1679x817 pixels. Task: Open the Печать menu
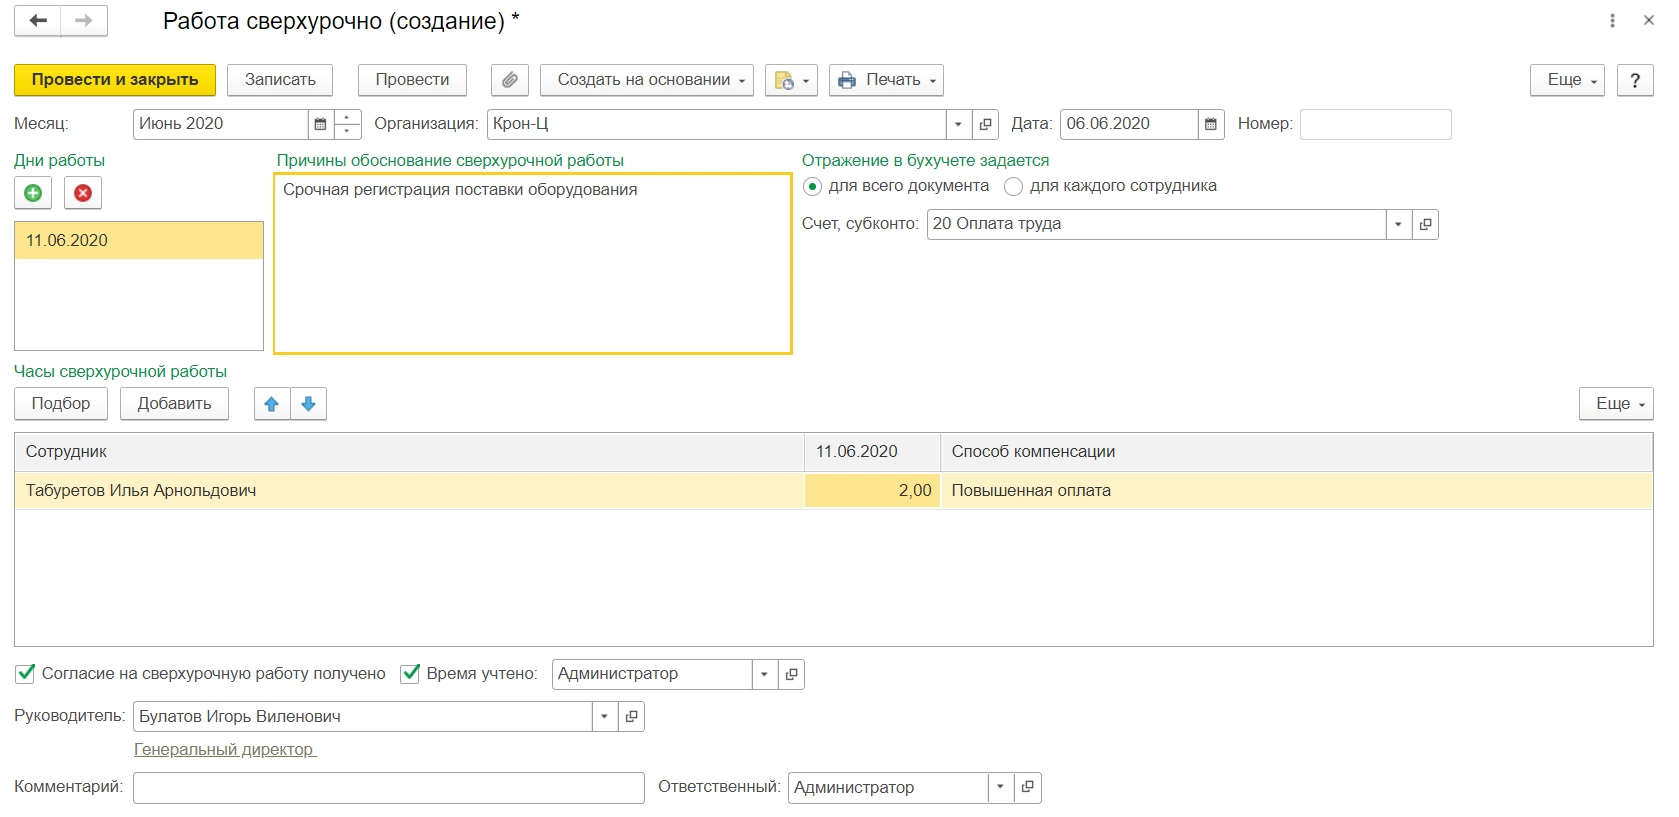(x=886, y=80)
